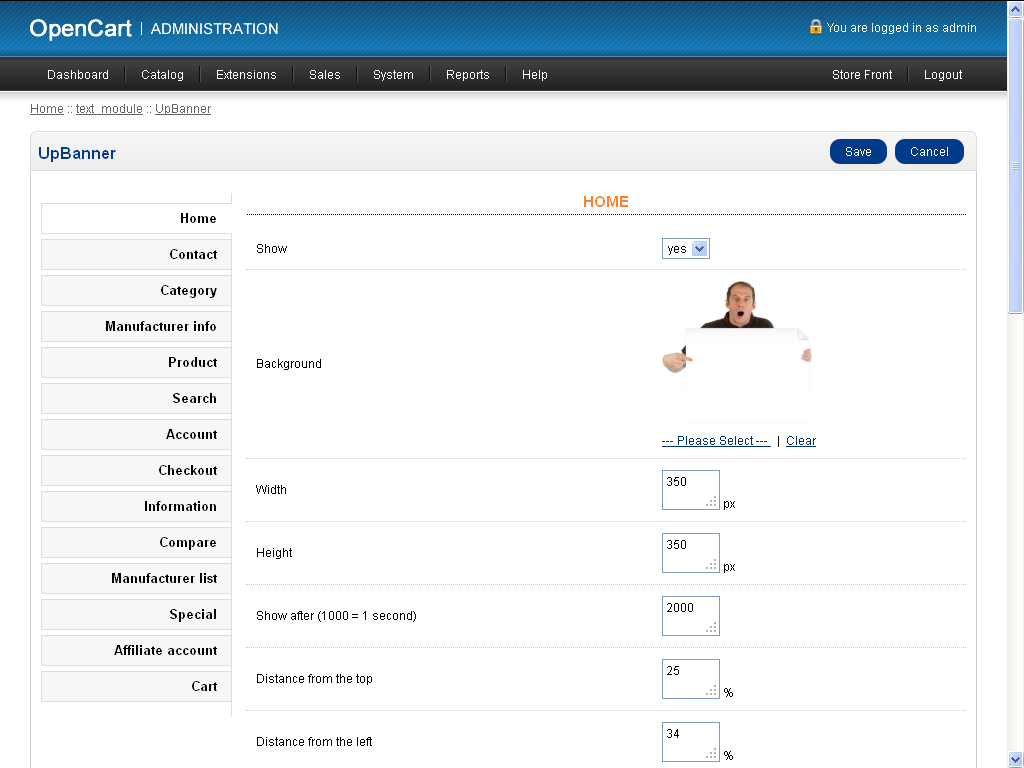Switch to the Checkout tab

(x=136, y=470)
